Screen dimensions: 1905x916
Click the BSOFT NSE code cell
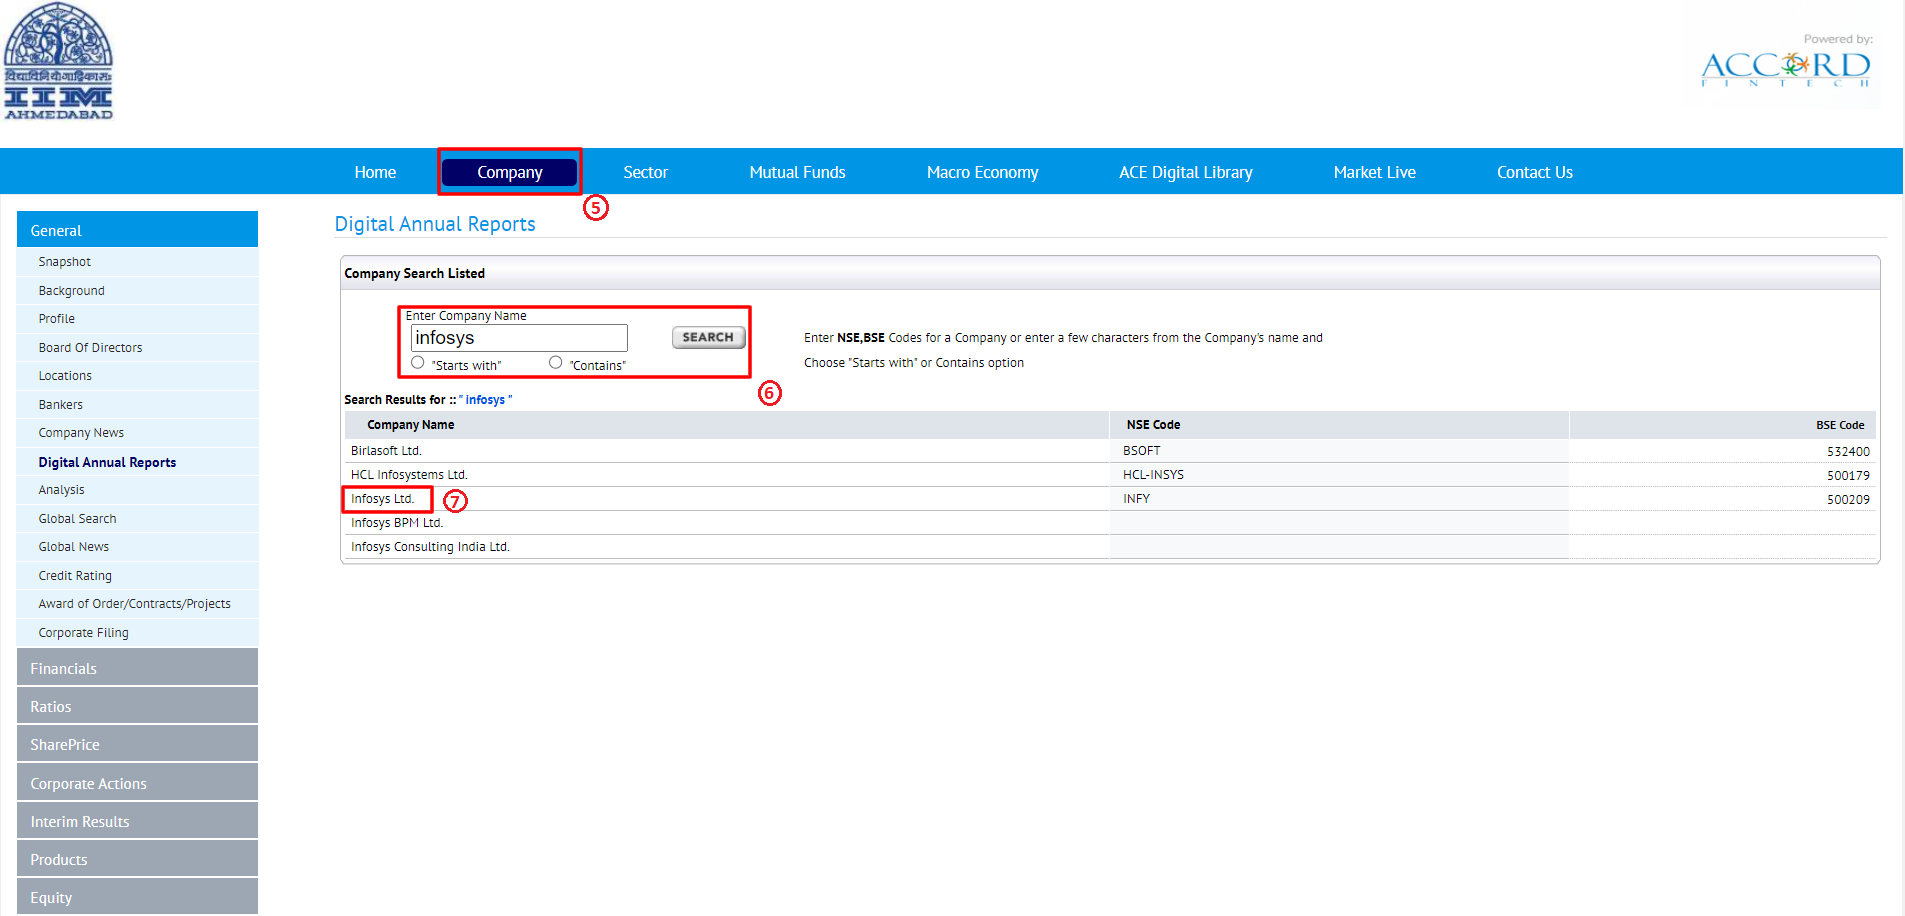1141,451
